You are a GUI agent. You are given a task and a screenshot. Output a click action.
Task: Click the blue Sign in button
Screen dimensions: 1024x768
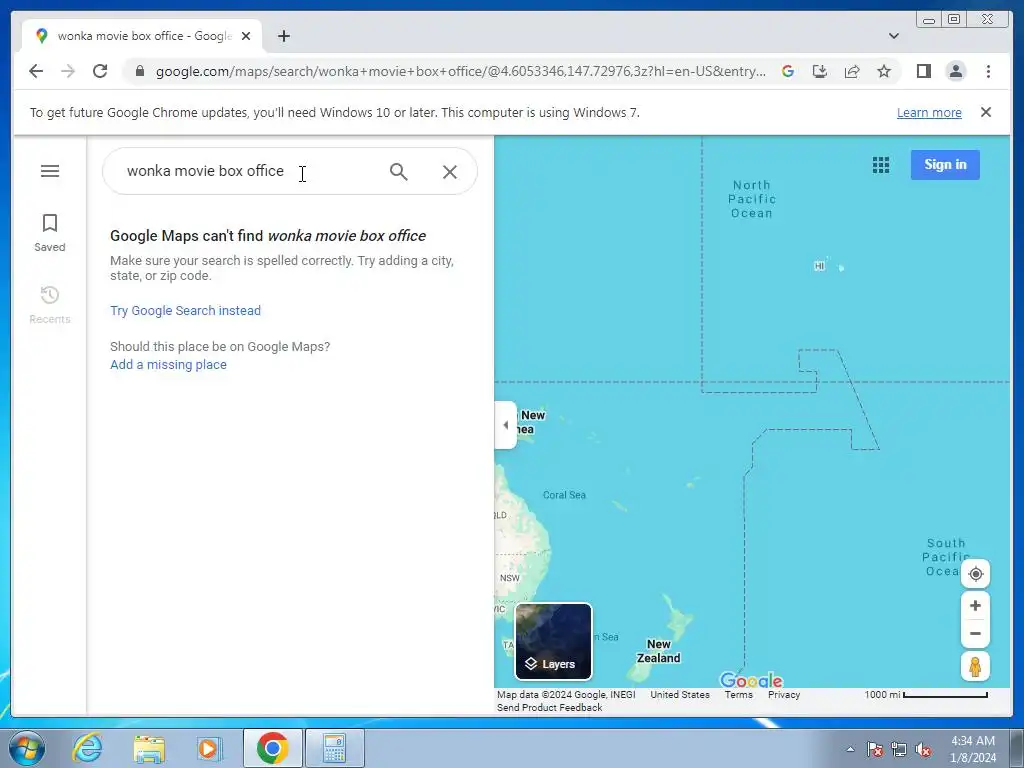(945, 165)
